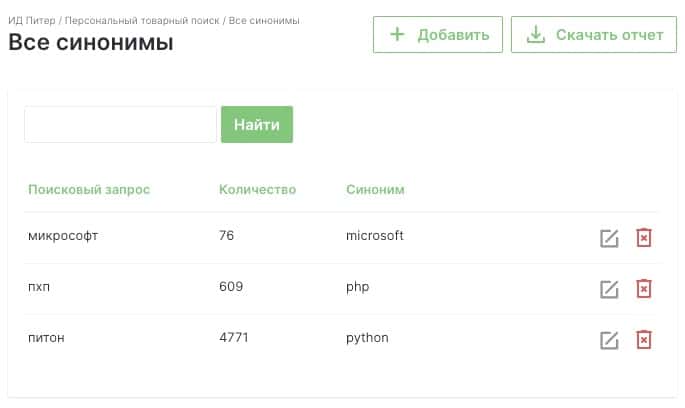Sort by Поисковый запрос column header
Image resolution: width=685 pixels, height=408 pixels.
(x=89, y=190)
